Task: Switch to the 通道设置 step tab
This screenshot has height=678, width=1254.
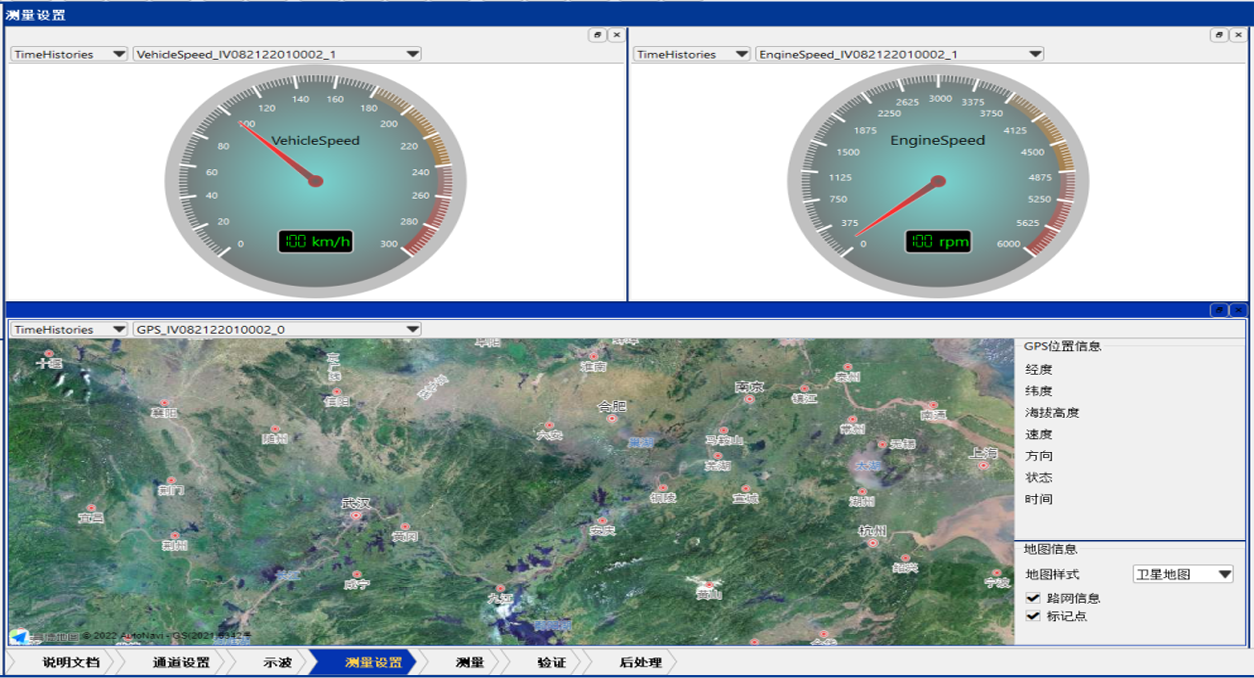Action: [180, 662]
